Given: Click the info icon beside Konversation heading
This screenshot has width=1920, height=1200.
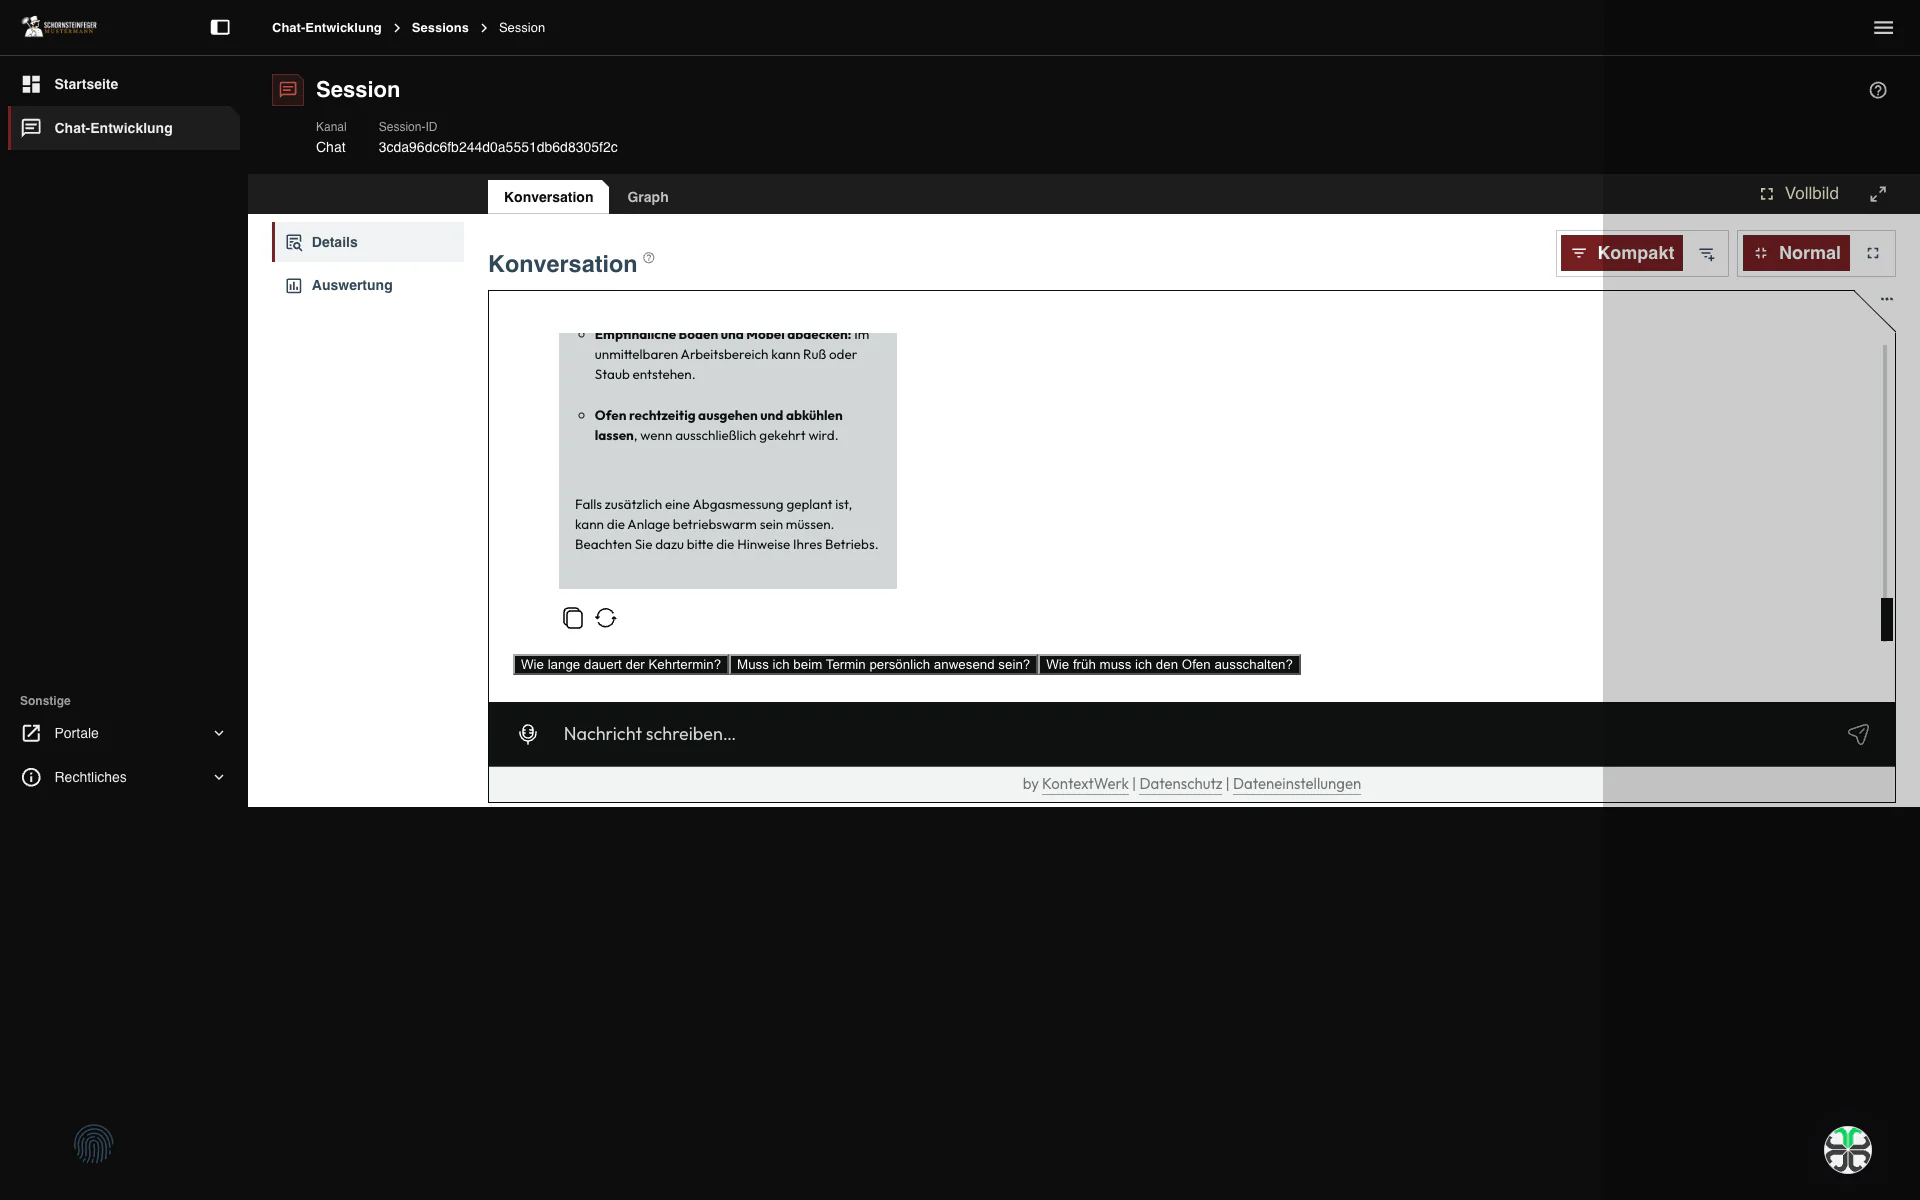Looking at the screenshot, I should tap(649, 258).
